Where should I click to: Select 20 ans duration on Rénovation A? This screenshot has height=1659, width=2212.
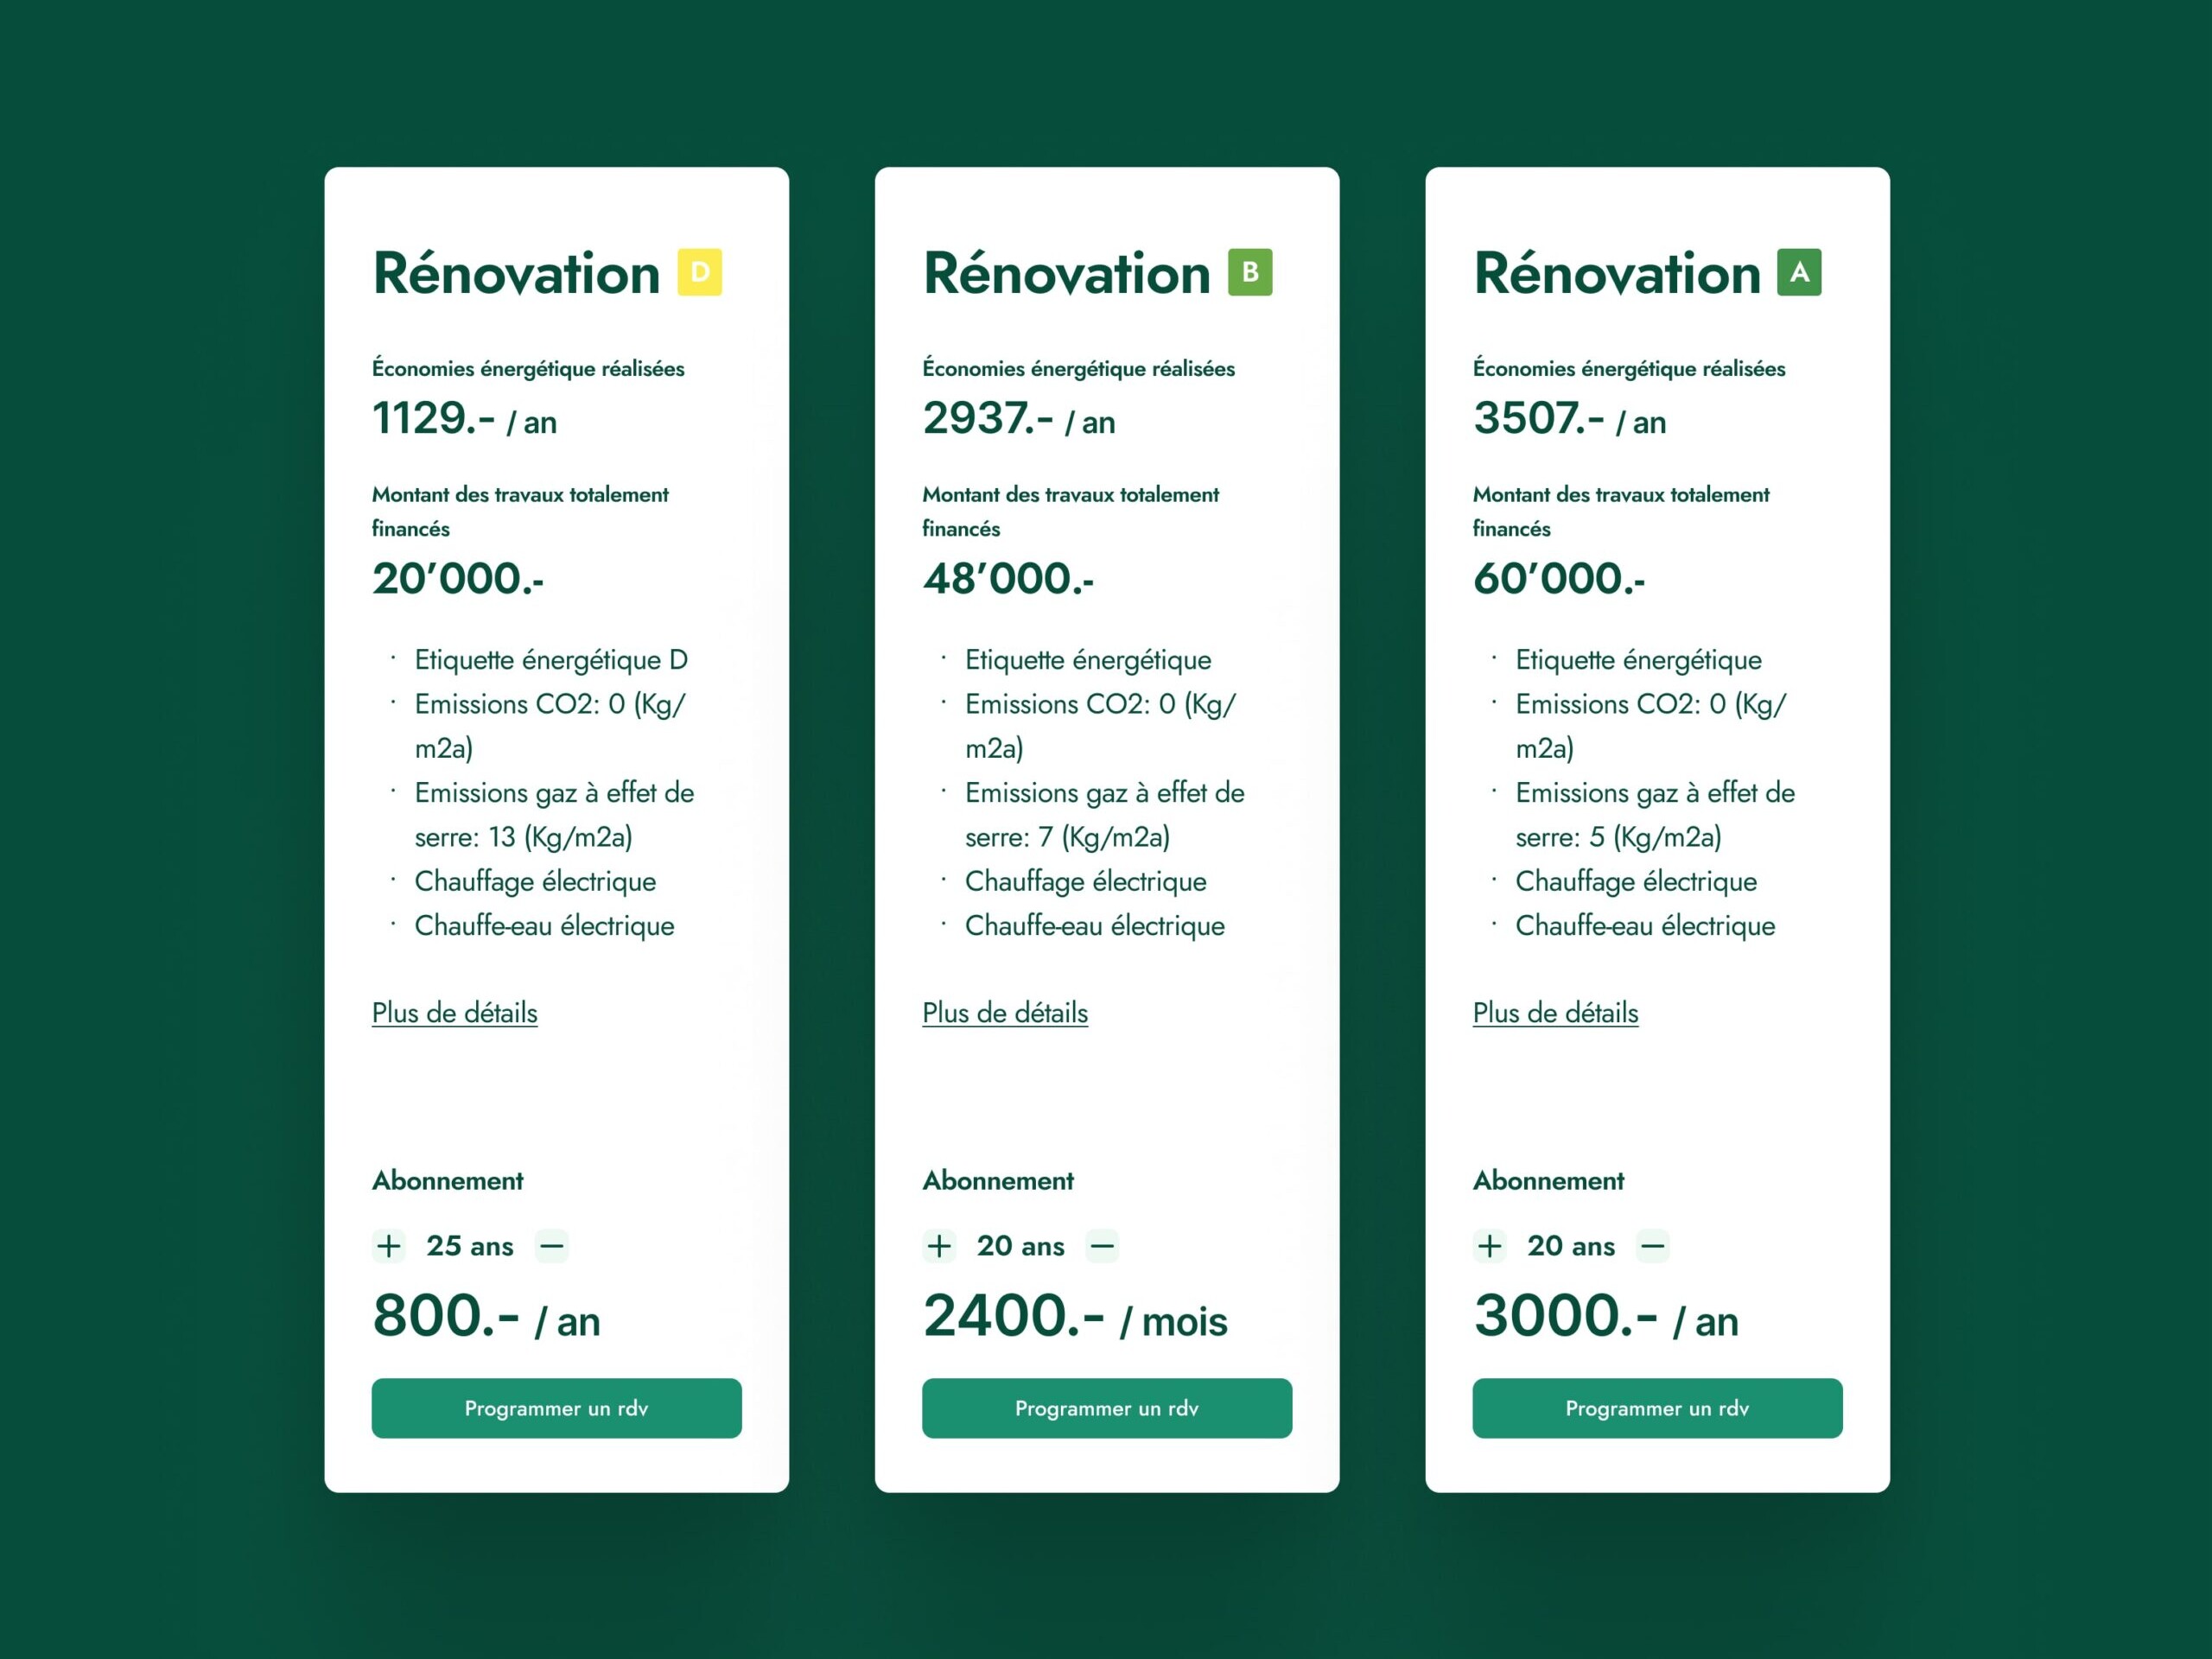tap(1571, 1246)
